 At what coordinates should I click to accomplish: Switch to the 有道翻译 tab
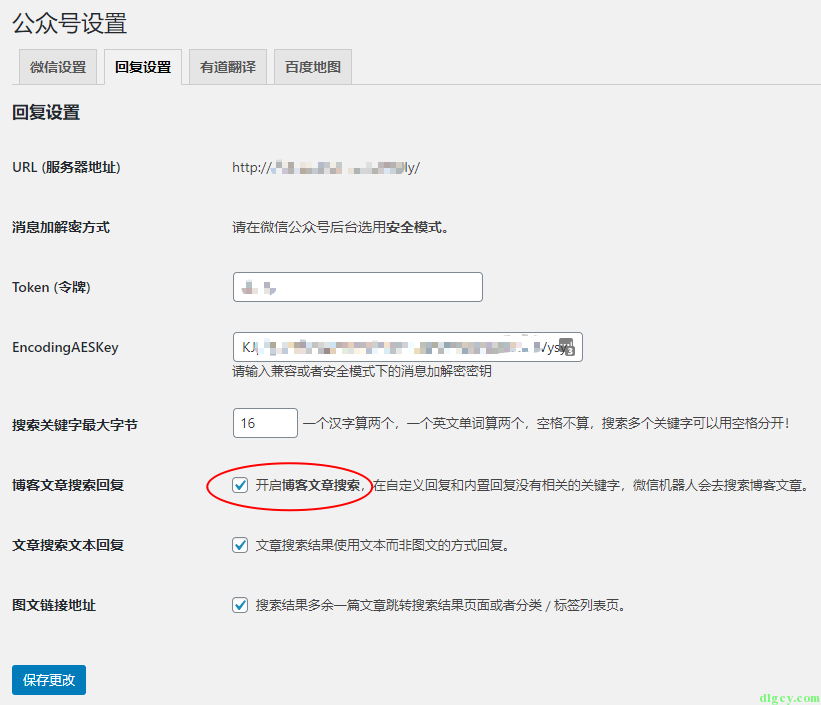tap(228, 67)
